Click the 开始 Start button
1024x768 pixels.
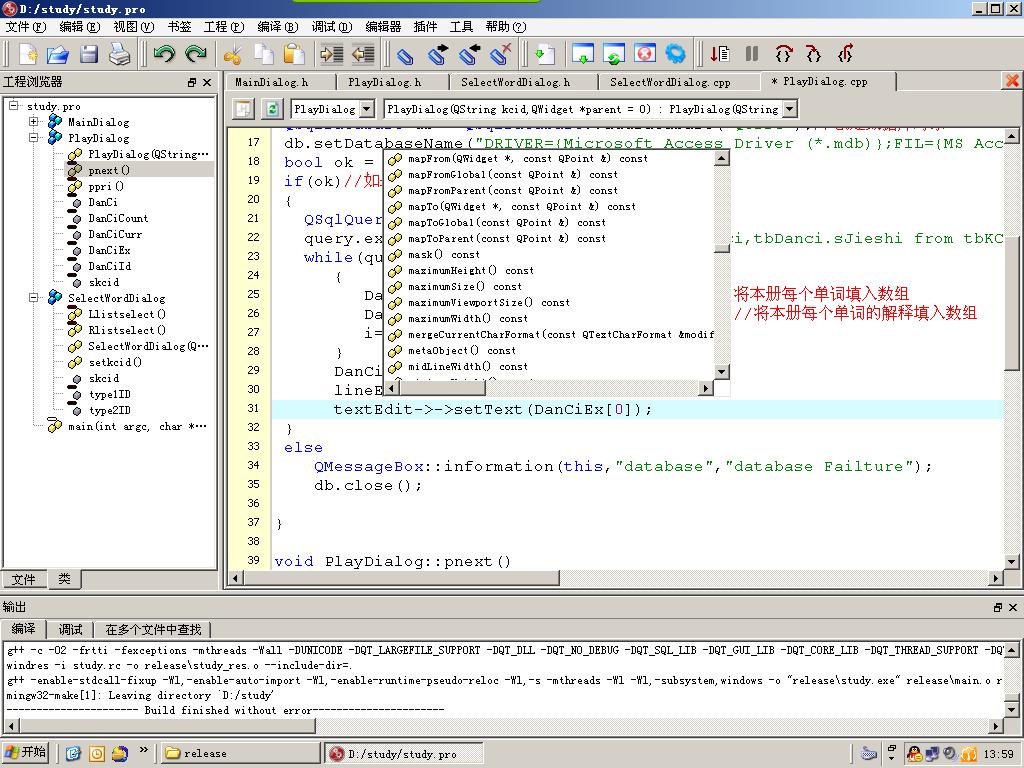click(x=26, y=752)
